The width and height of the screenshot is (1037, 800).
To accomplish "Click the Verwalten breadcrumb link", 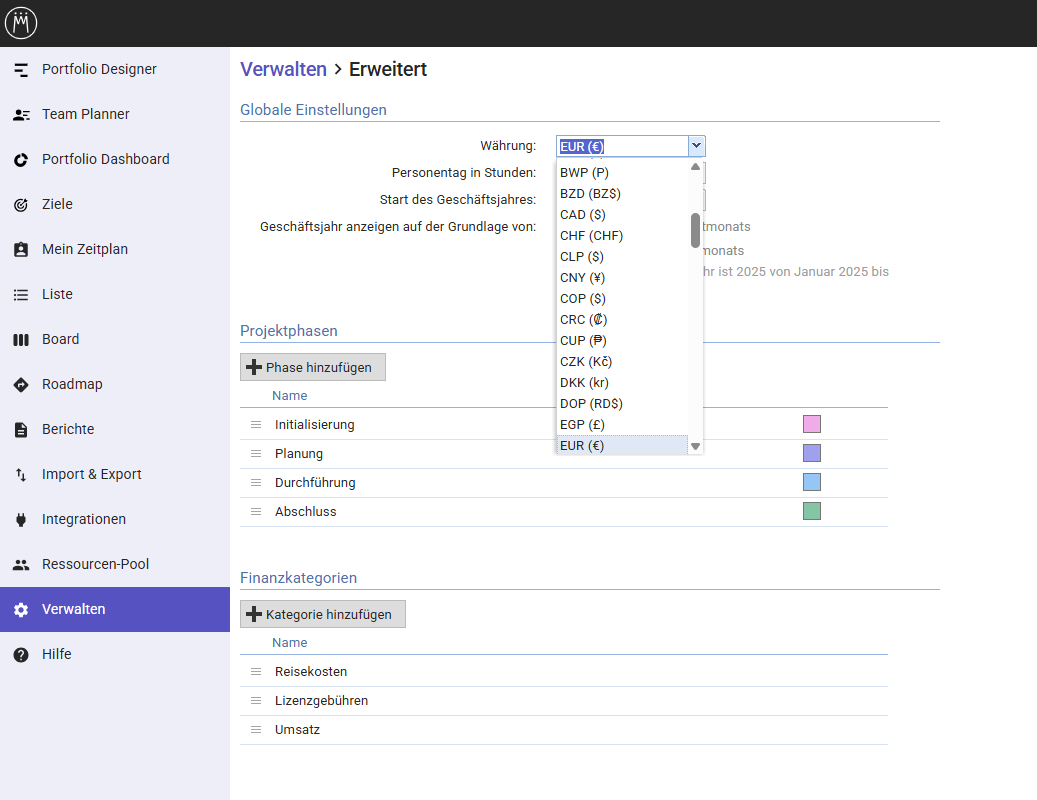I will coord(283,69).
